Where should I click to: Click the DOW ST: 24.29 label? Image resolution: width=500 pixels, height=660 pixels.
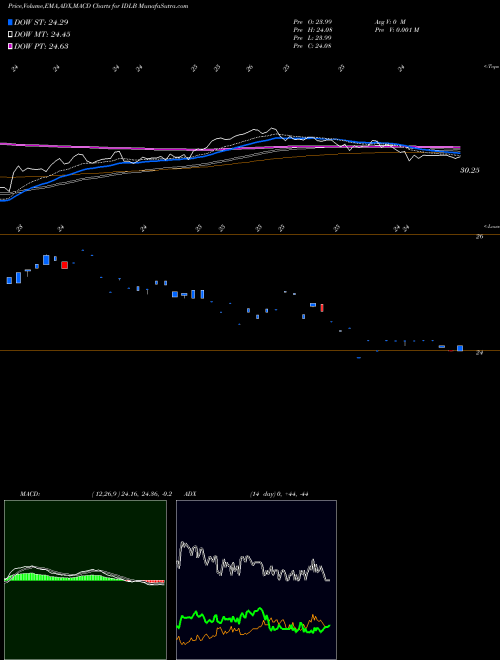41,22
